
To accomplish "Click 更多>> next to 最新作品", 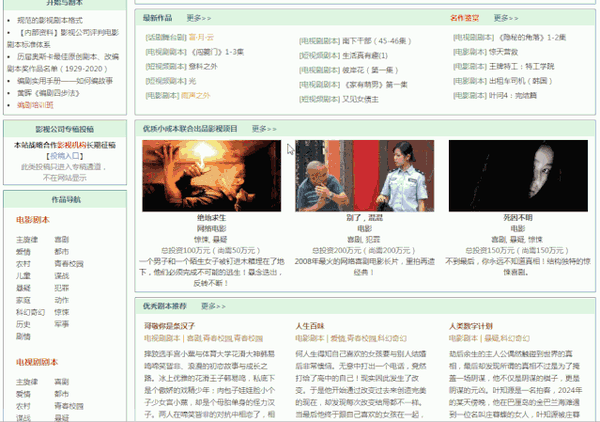I will [x=199, y=18].
